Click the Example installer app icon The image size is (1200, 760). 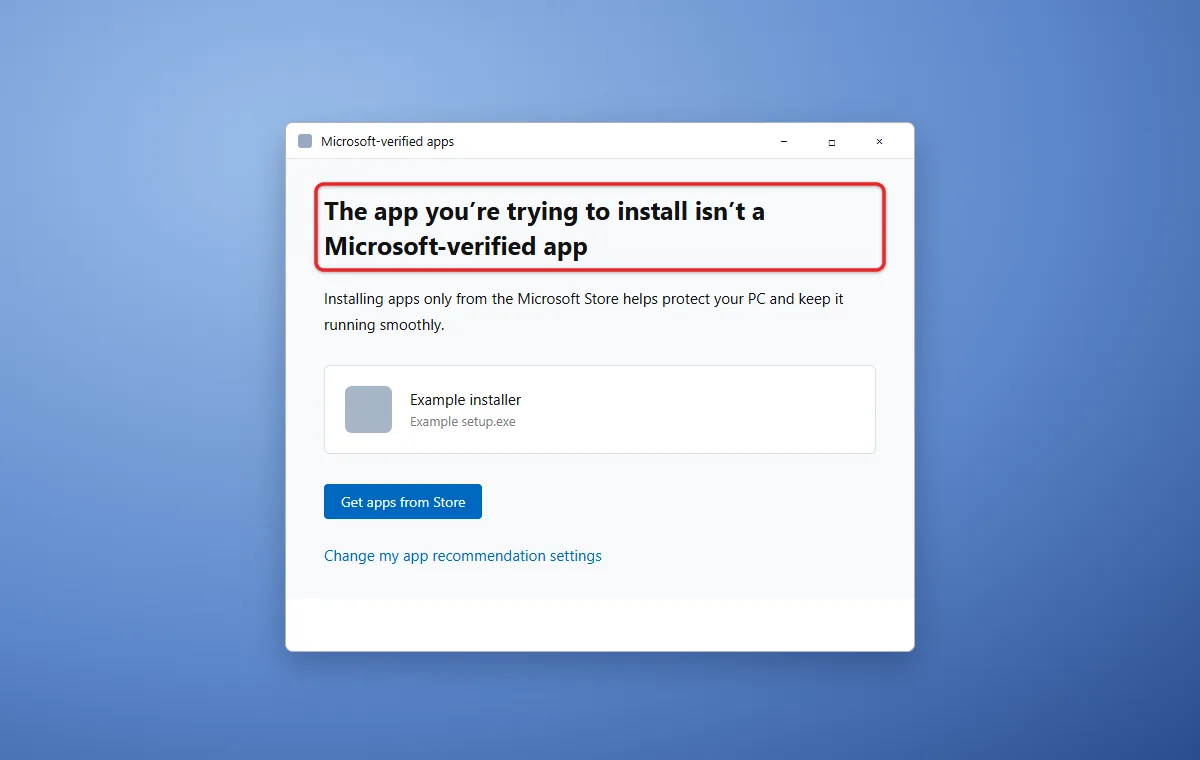[368, 409]
